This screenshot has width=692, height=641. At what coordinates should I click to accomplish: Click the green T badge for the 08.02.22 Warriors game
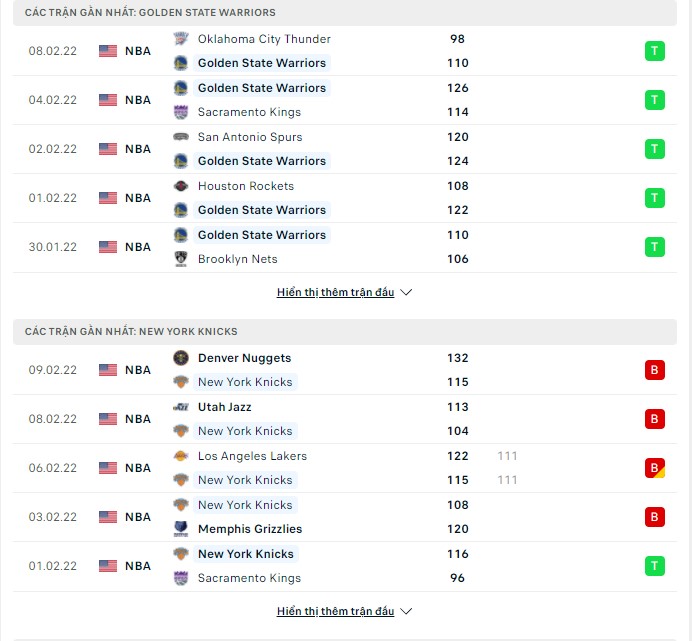tap(654, 51)
